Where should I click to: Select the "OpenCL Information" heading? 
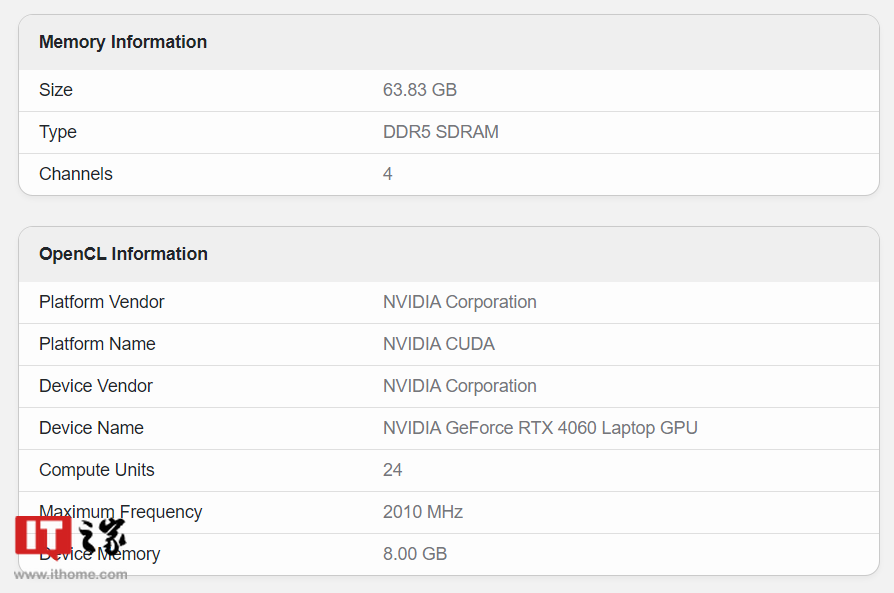(x=123, y=254)
